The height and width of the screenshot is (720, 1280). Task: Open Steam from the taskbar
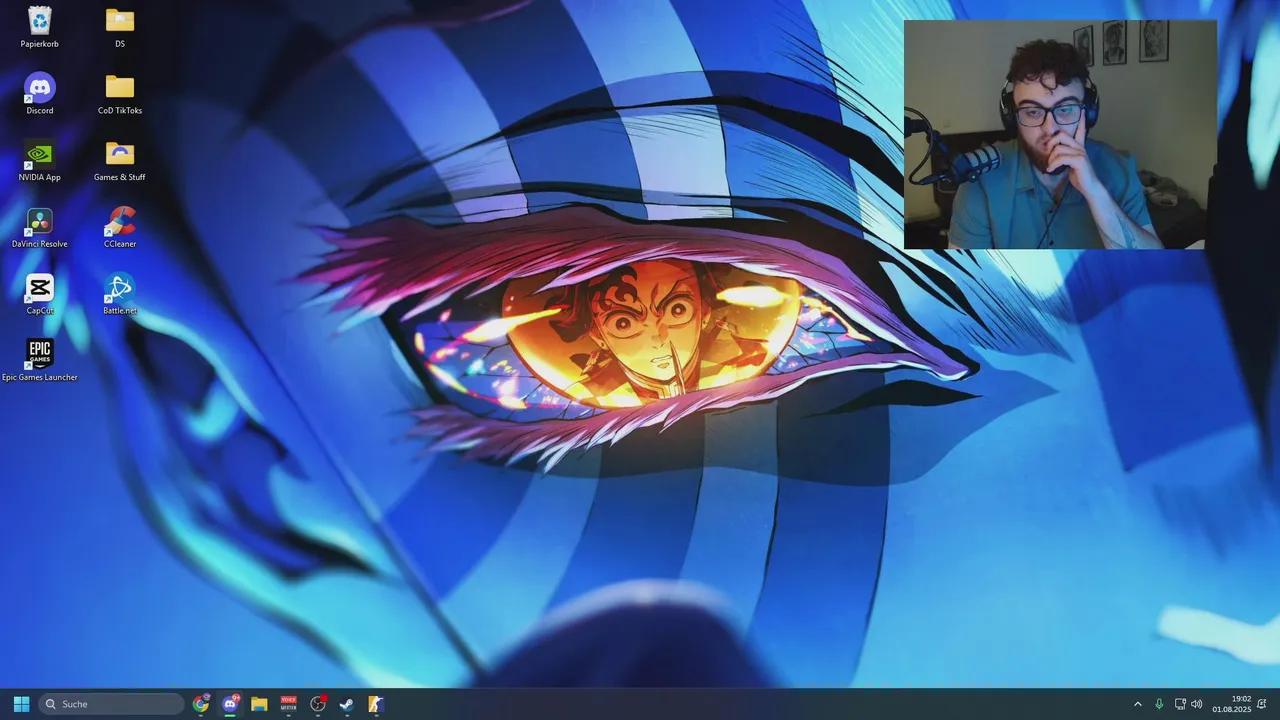click(x=346, y=704)
